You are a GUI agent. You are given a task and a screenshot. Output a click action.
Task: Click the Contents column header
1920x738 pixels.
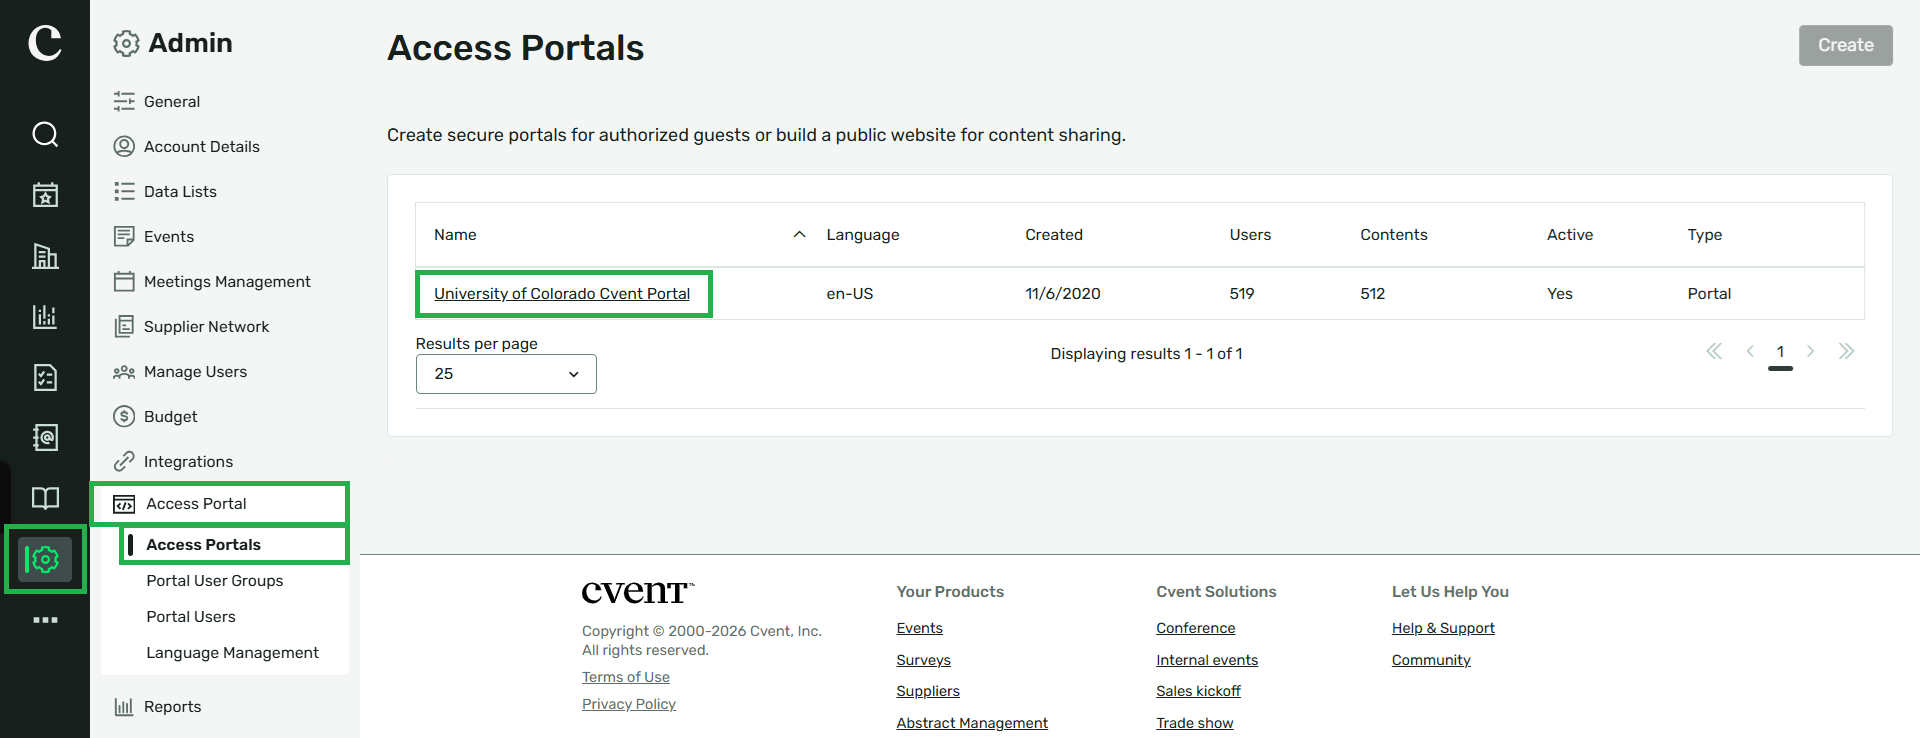(x=1393, y=234)
